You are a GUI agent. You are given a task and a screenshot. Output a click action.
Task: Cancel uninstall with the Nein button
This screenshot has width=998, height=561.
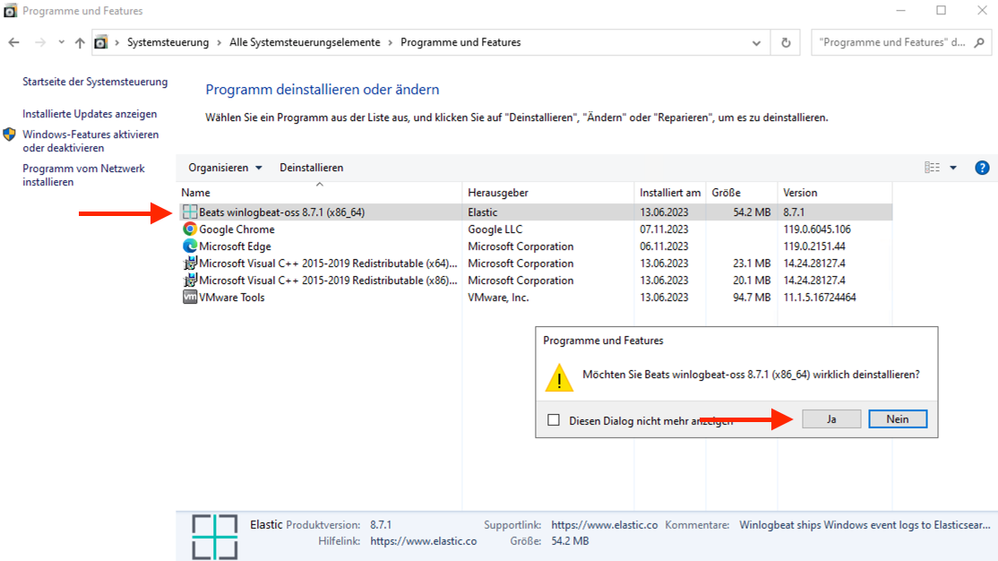coord(897,419)
